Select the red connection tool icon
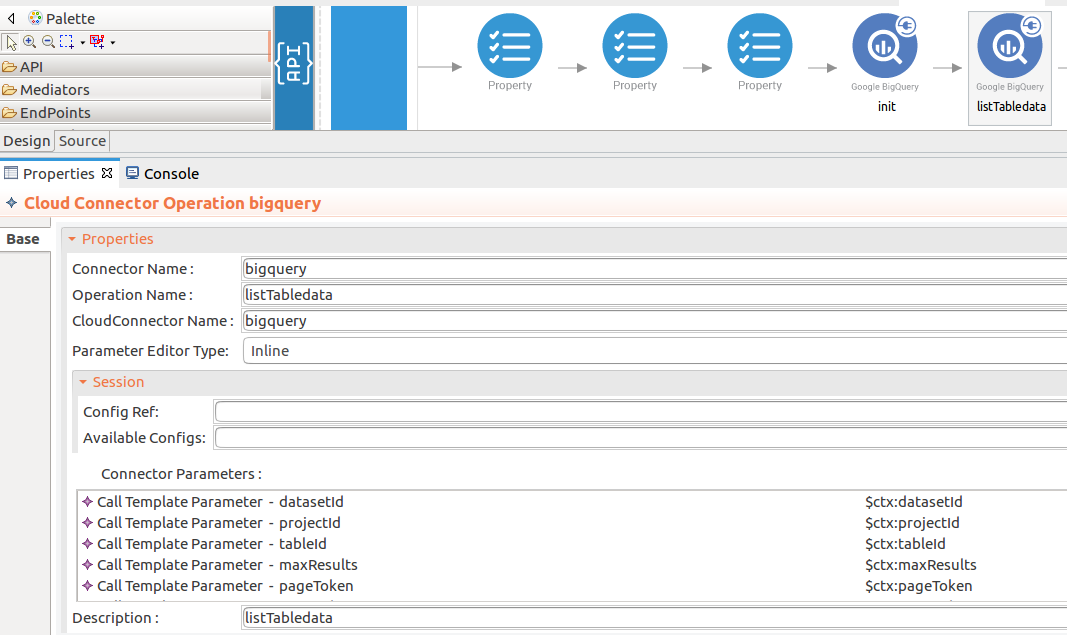This screenshot has width=1067, height=635. 97,42
